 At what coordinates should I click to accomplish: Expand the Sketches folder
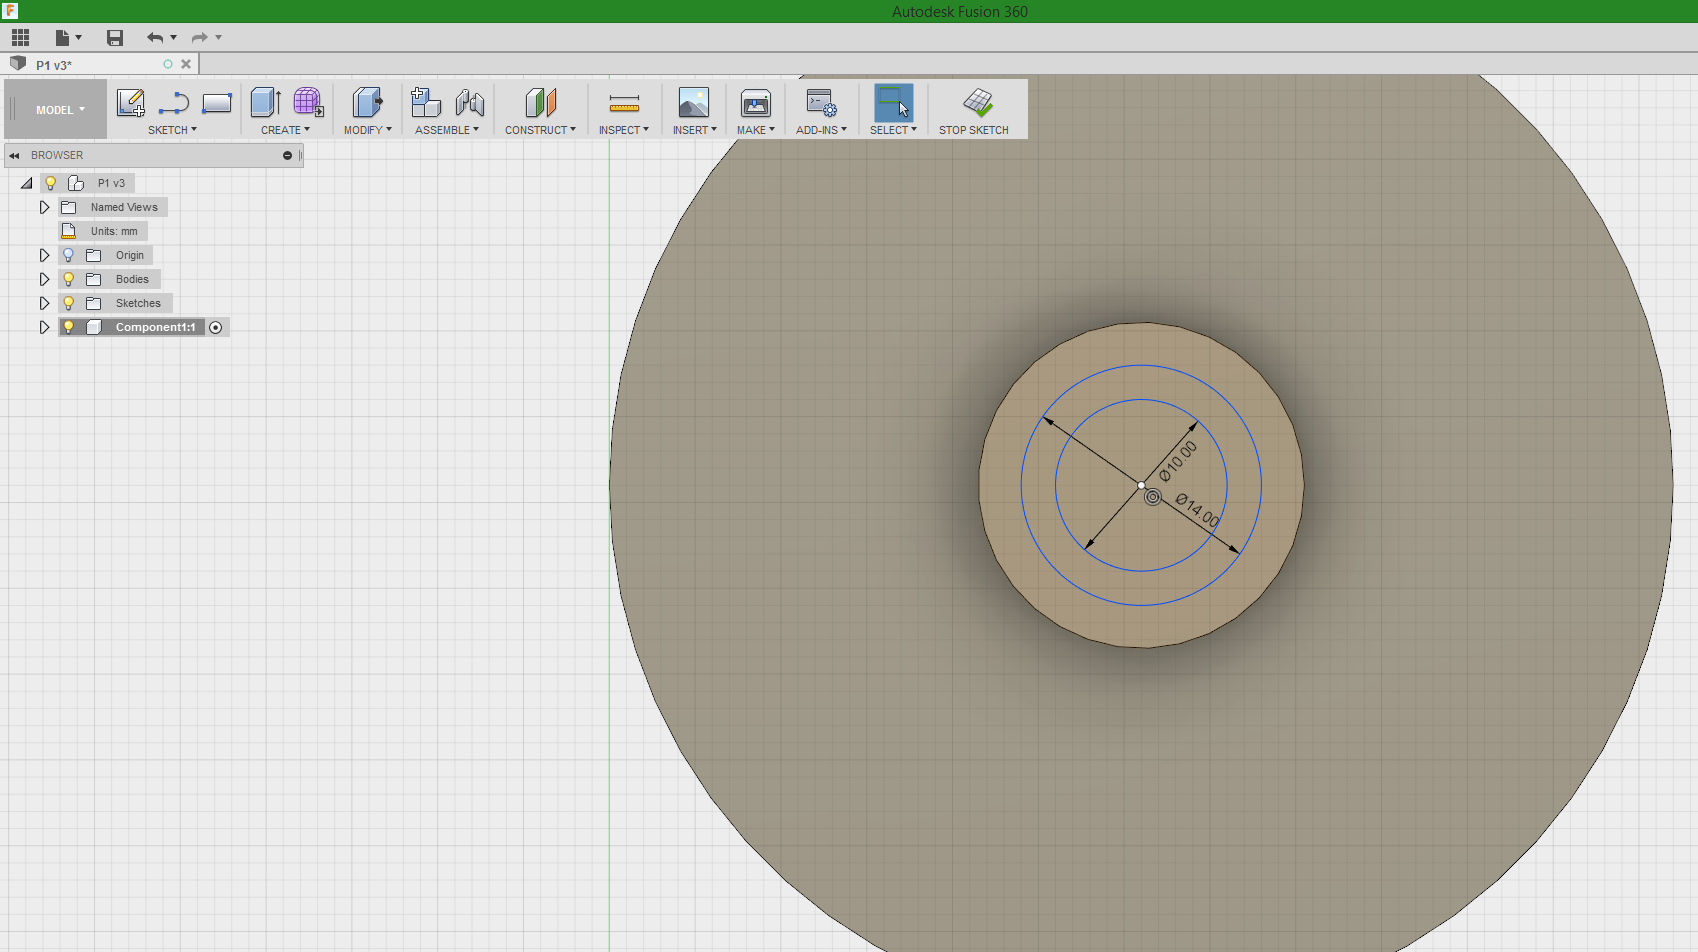pyautogui.click(x=44, y=303)
